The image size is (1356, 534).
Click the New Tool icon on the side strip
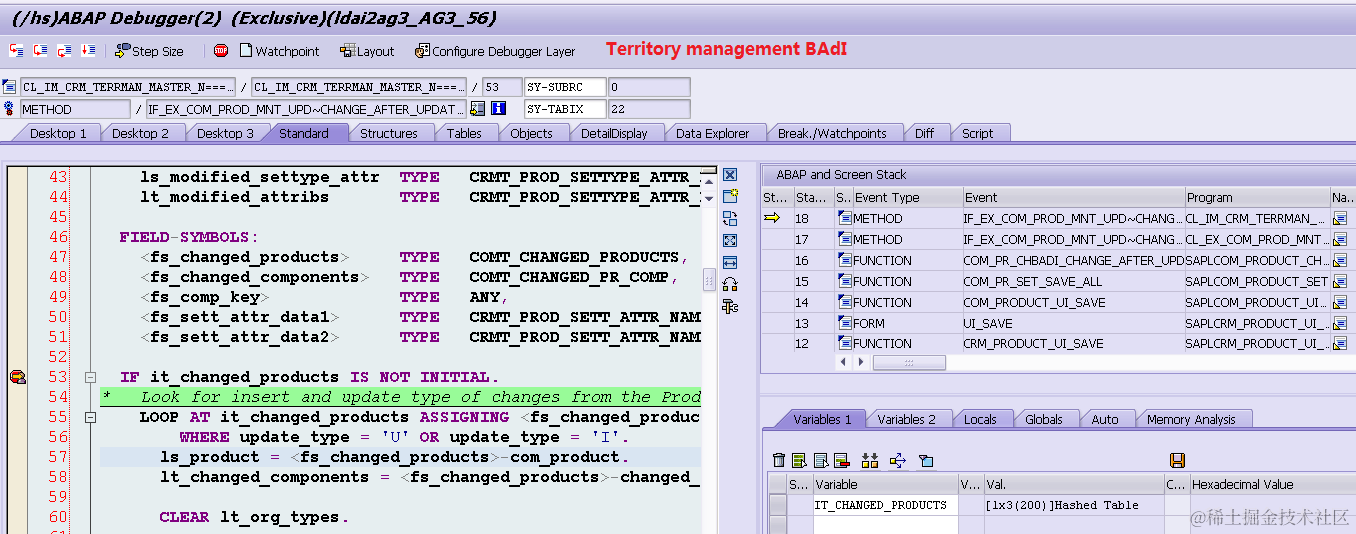[730, 197]
